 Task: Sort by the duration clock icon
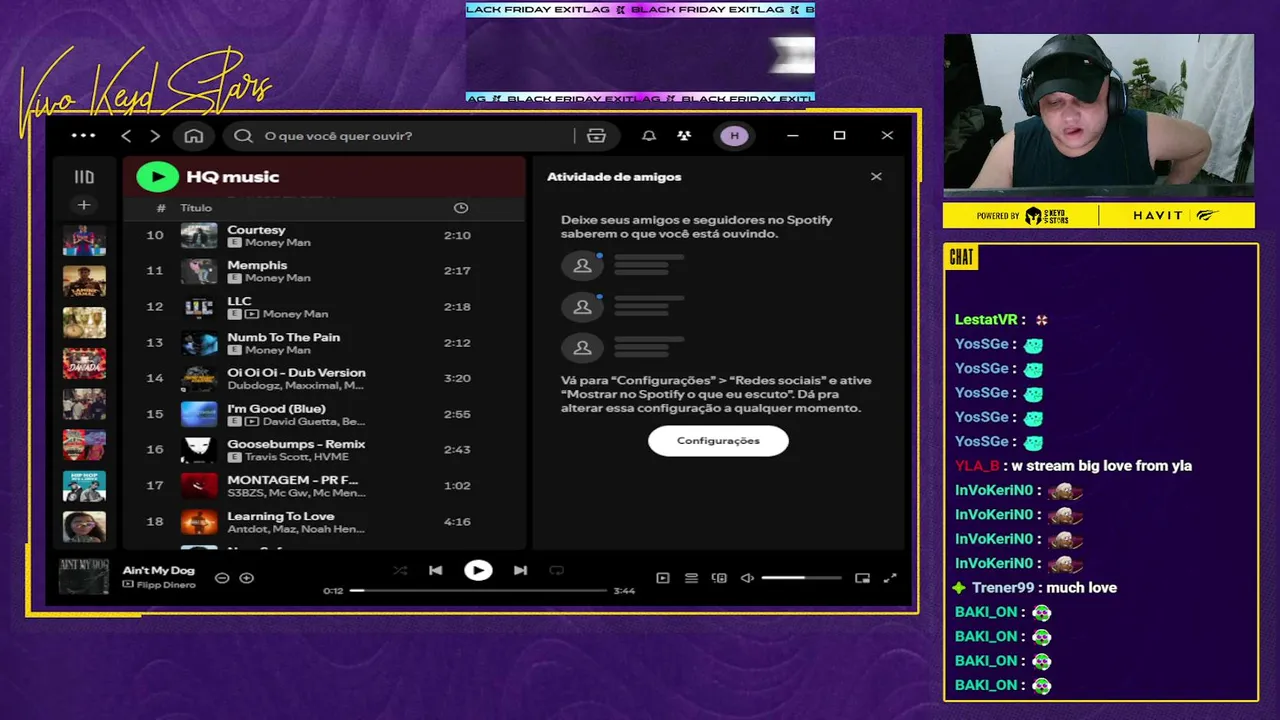click(461, 208)
